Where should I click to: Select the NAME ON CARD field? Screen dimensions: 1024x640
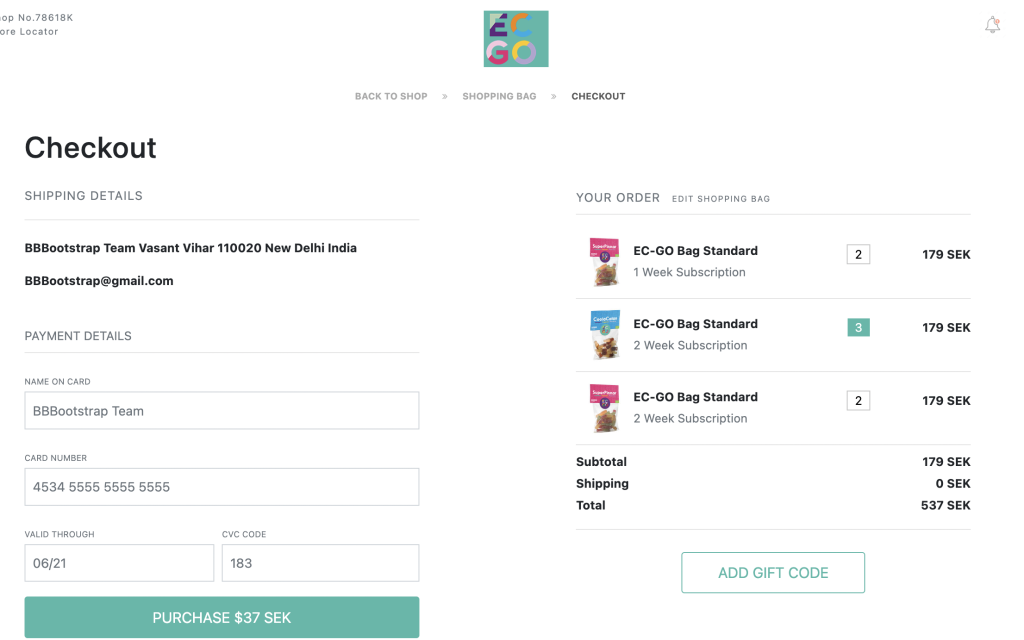[221, 410]
